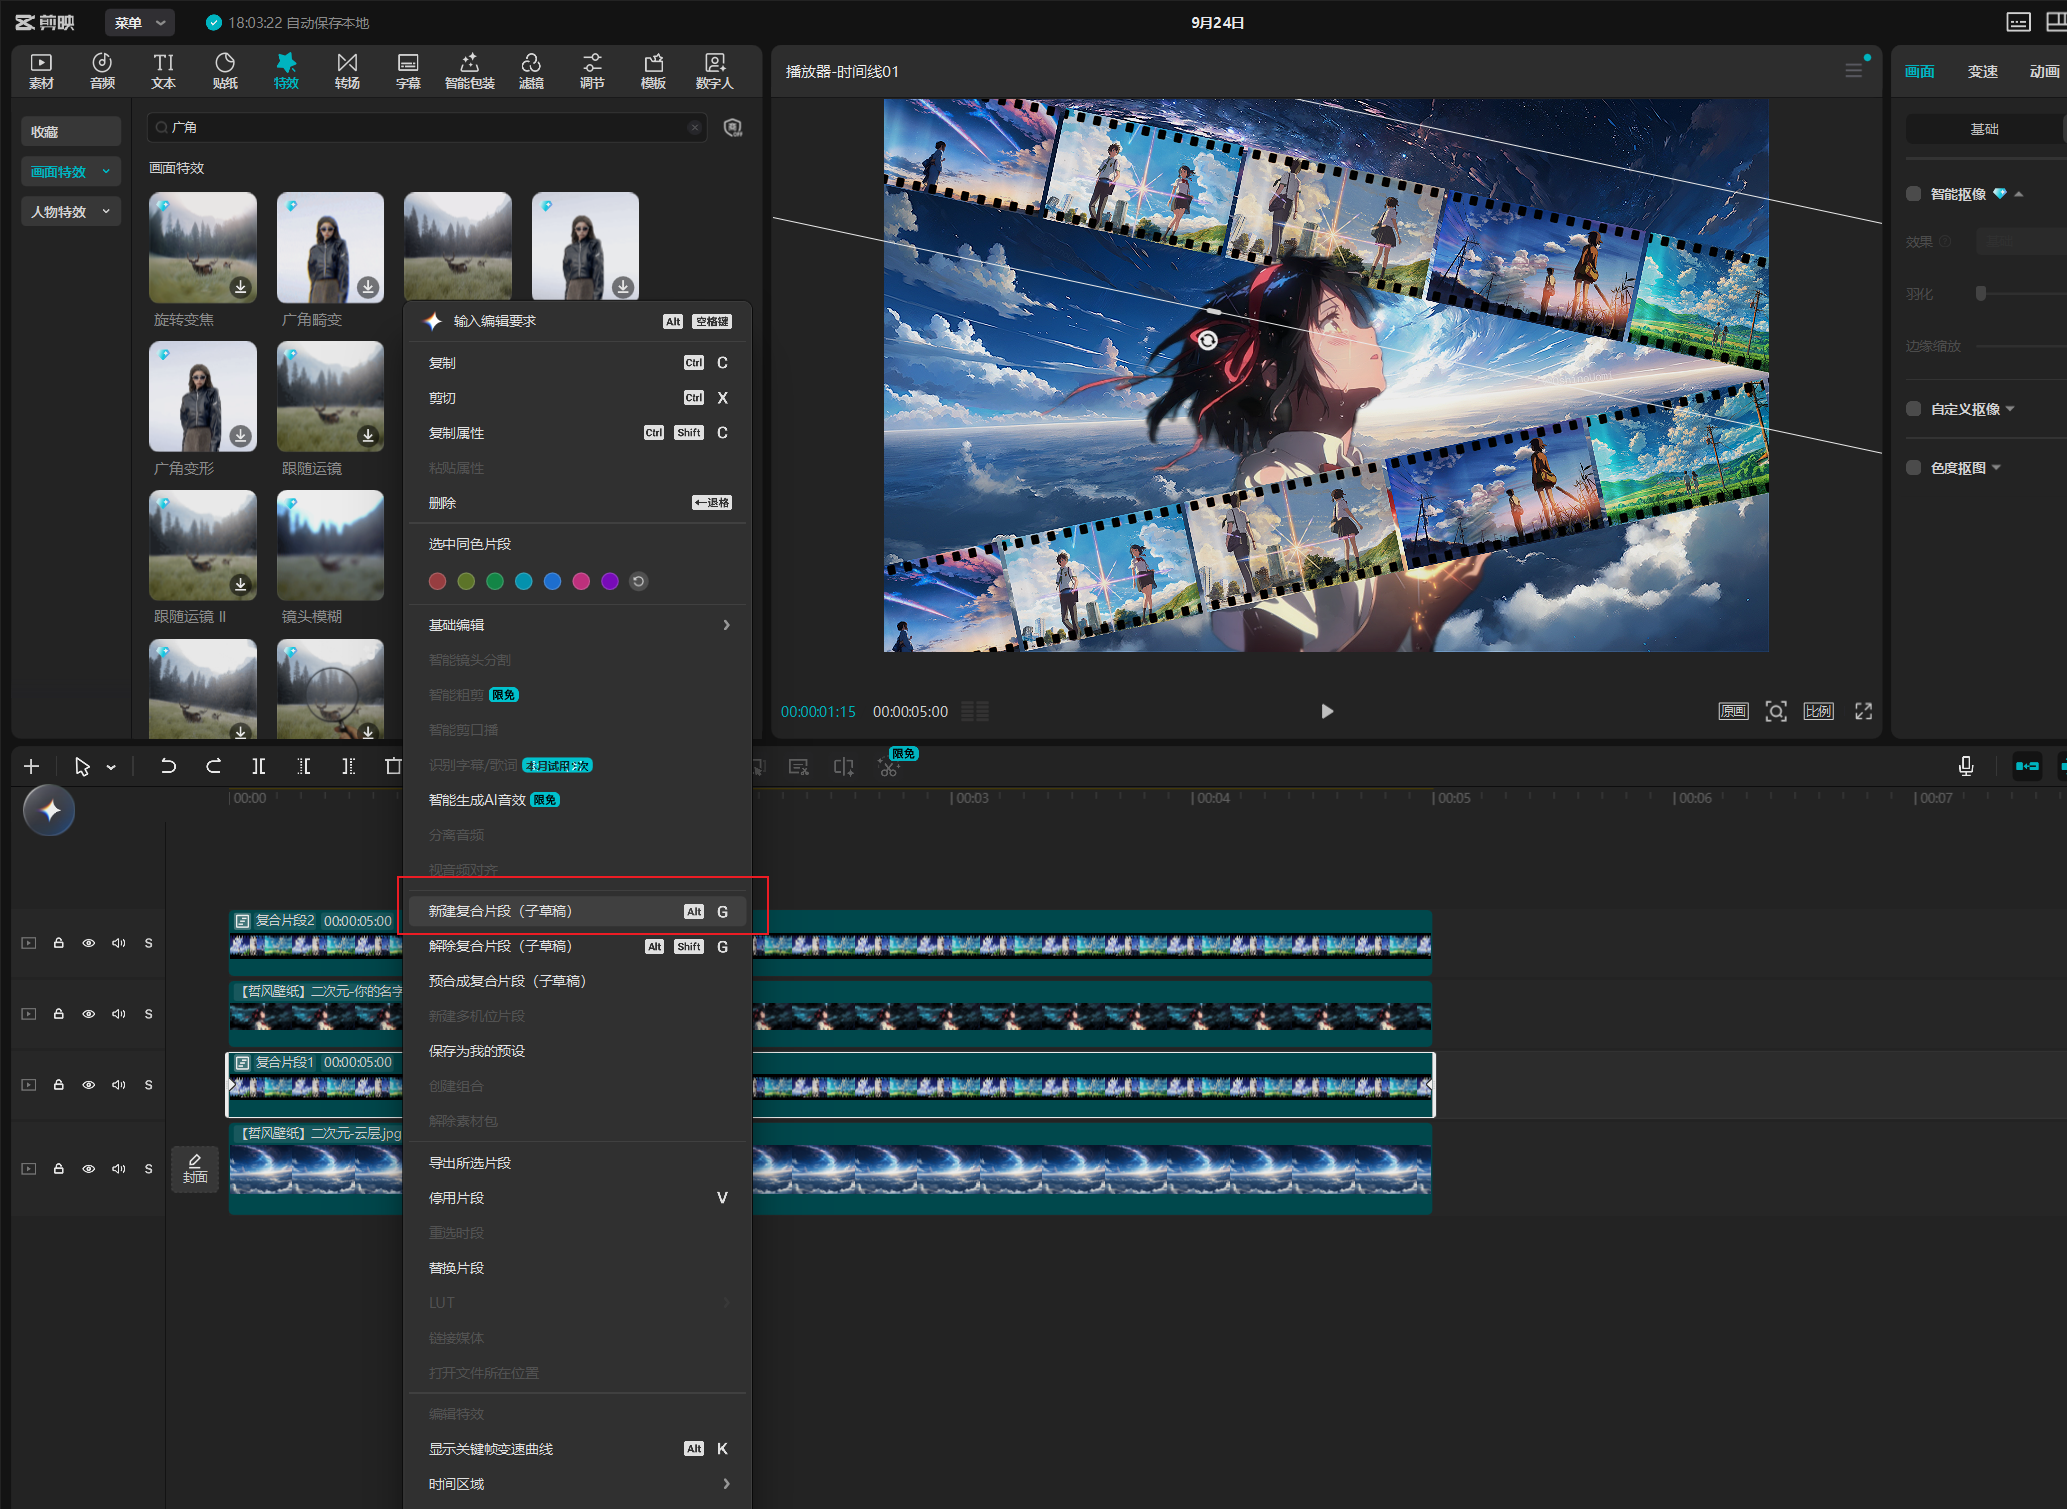Toggle visibility eye of 复合片段2 track
The height and width of the screenshot is (1509, 2067).
pos(89,943)
